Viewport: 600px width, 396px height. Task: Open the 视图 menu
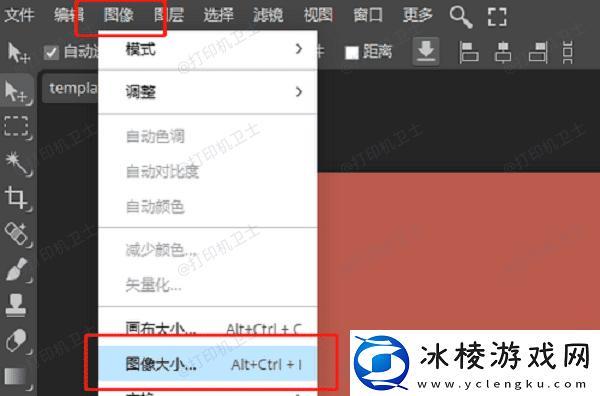318,15
